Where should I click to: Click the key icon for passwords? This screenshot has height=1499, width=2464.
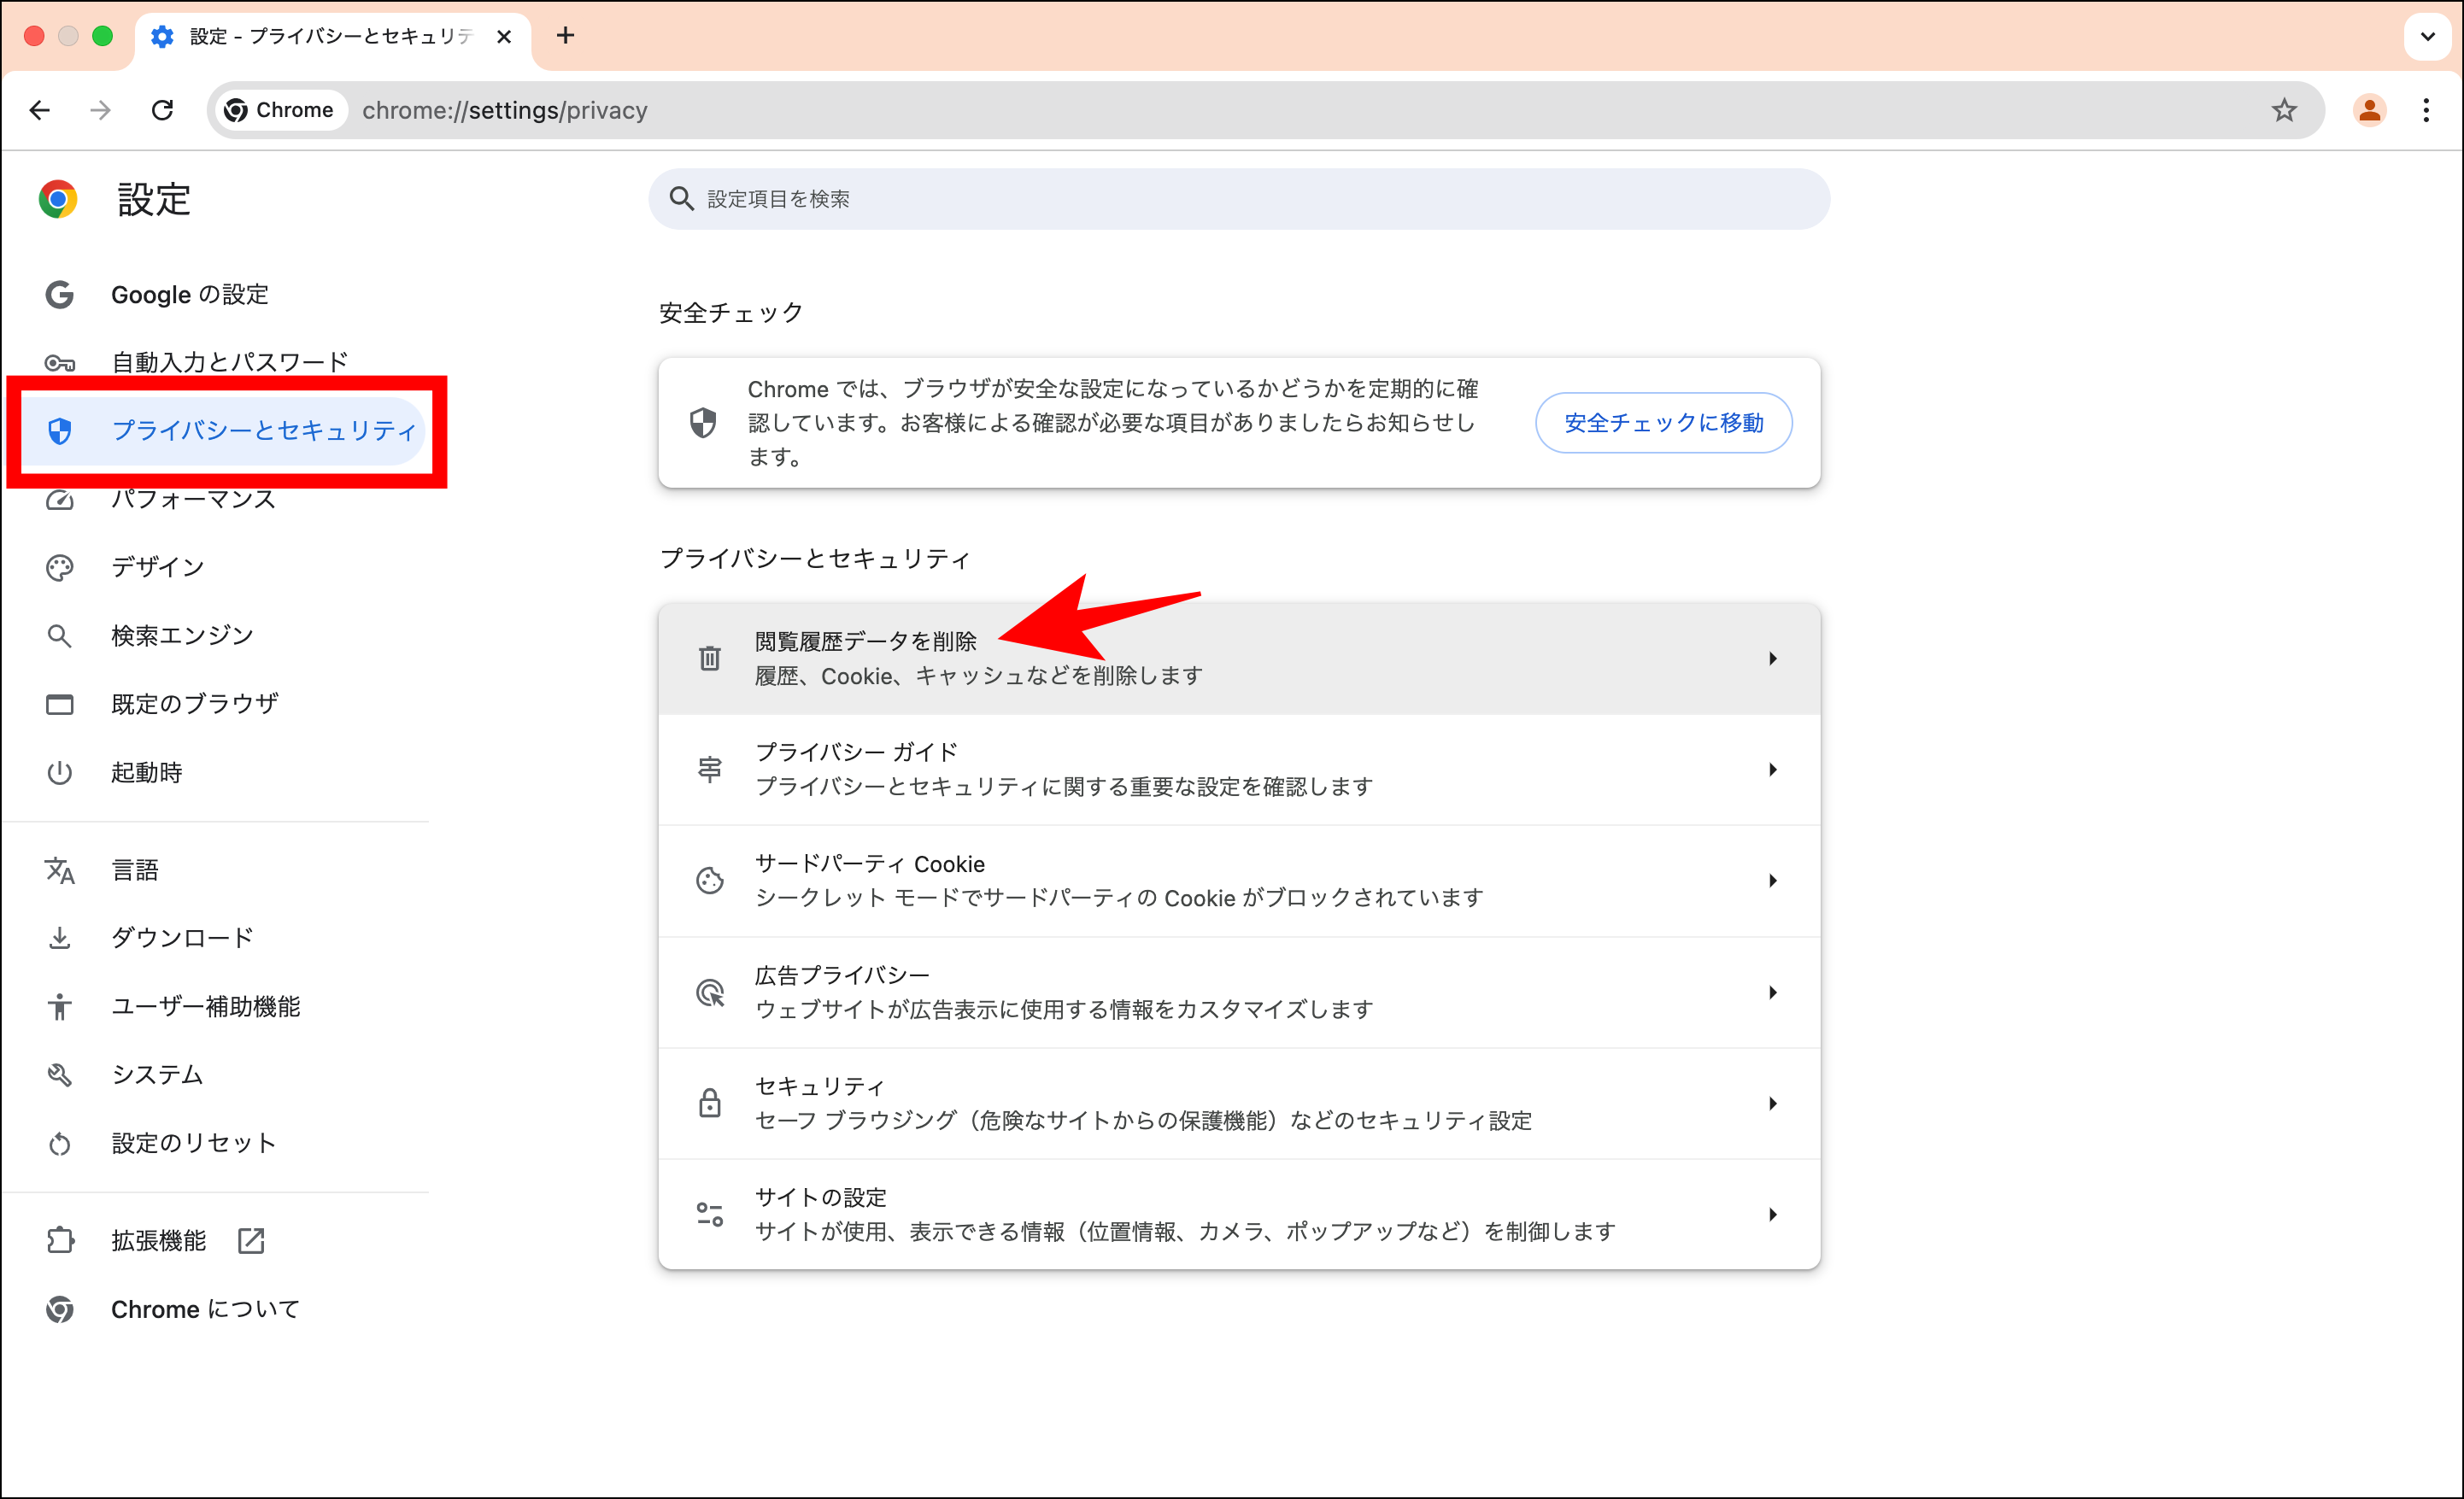[x=60, y=363]
